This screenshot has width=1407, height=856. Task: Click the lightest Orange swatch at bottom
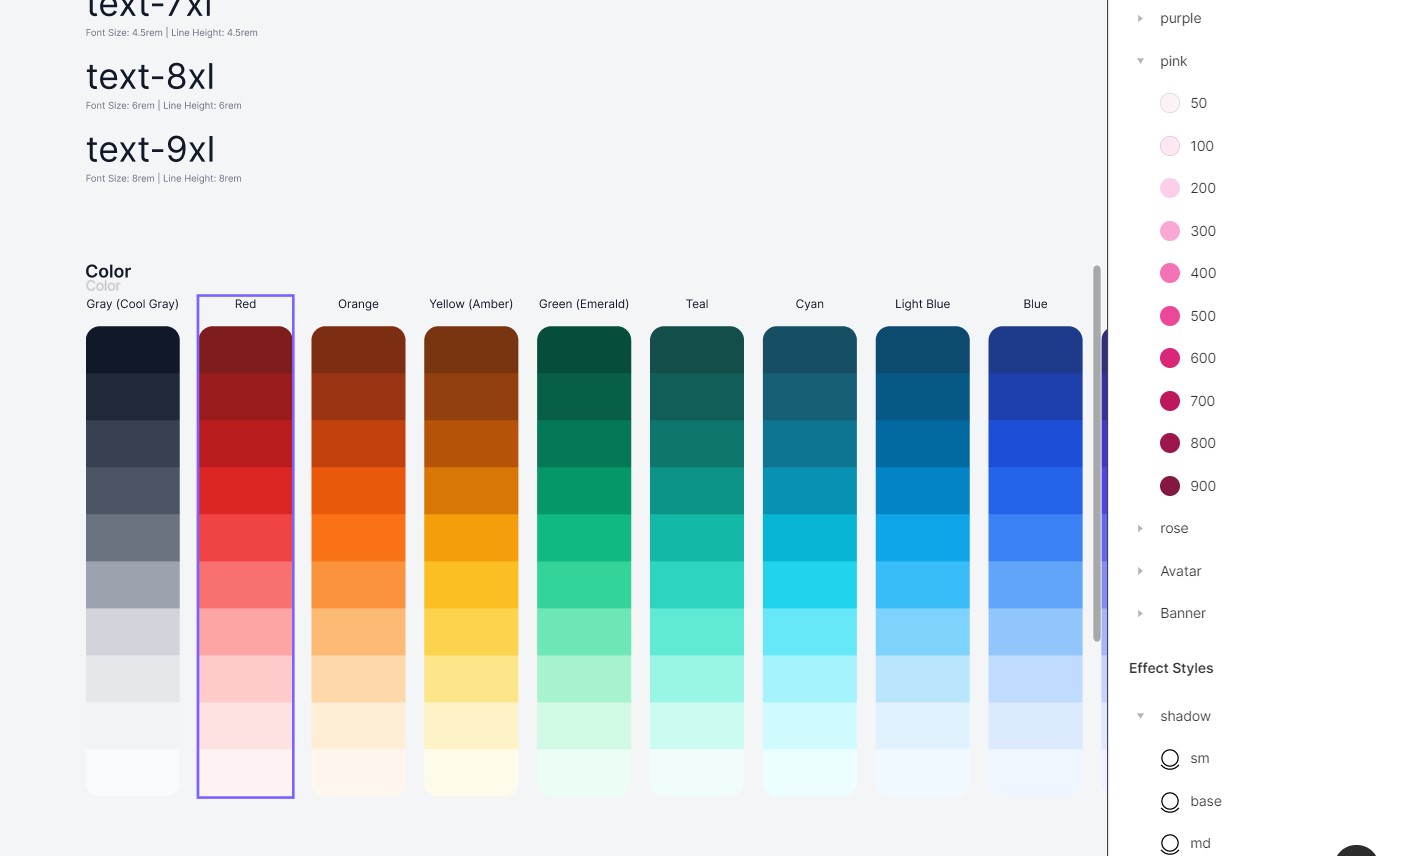coord(358,772)
